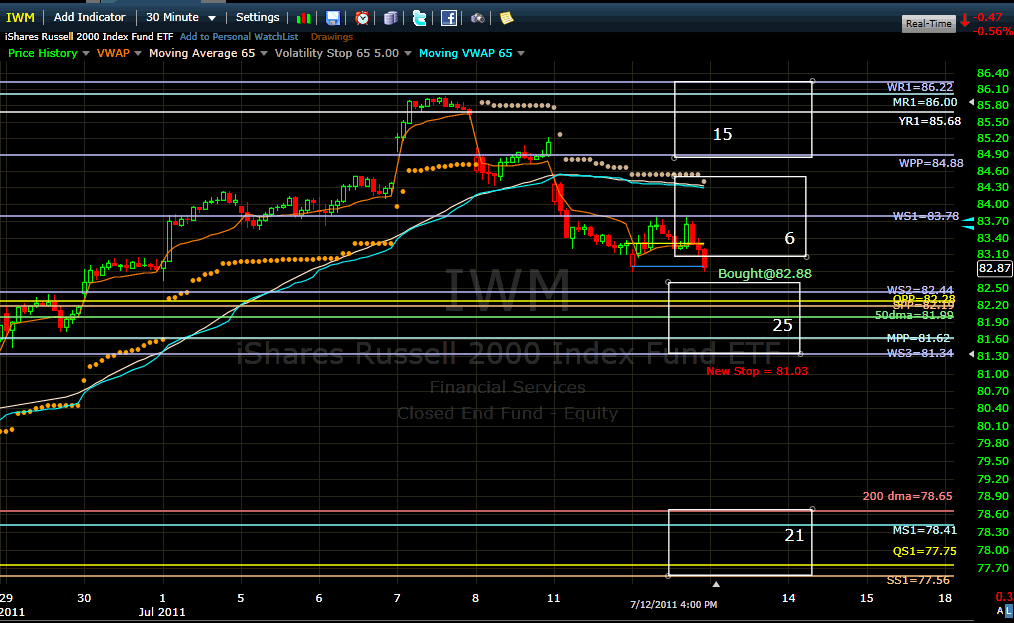Image resolution: width=1014 pixels, height=623 pixels.
Task: Click the candlestick chart style icon
Action: coord(303,18)
